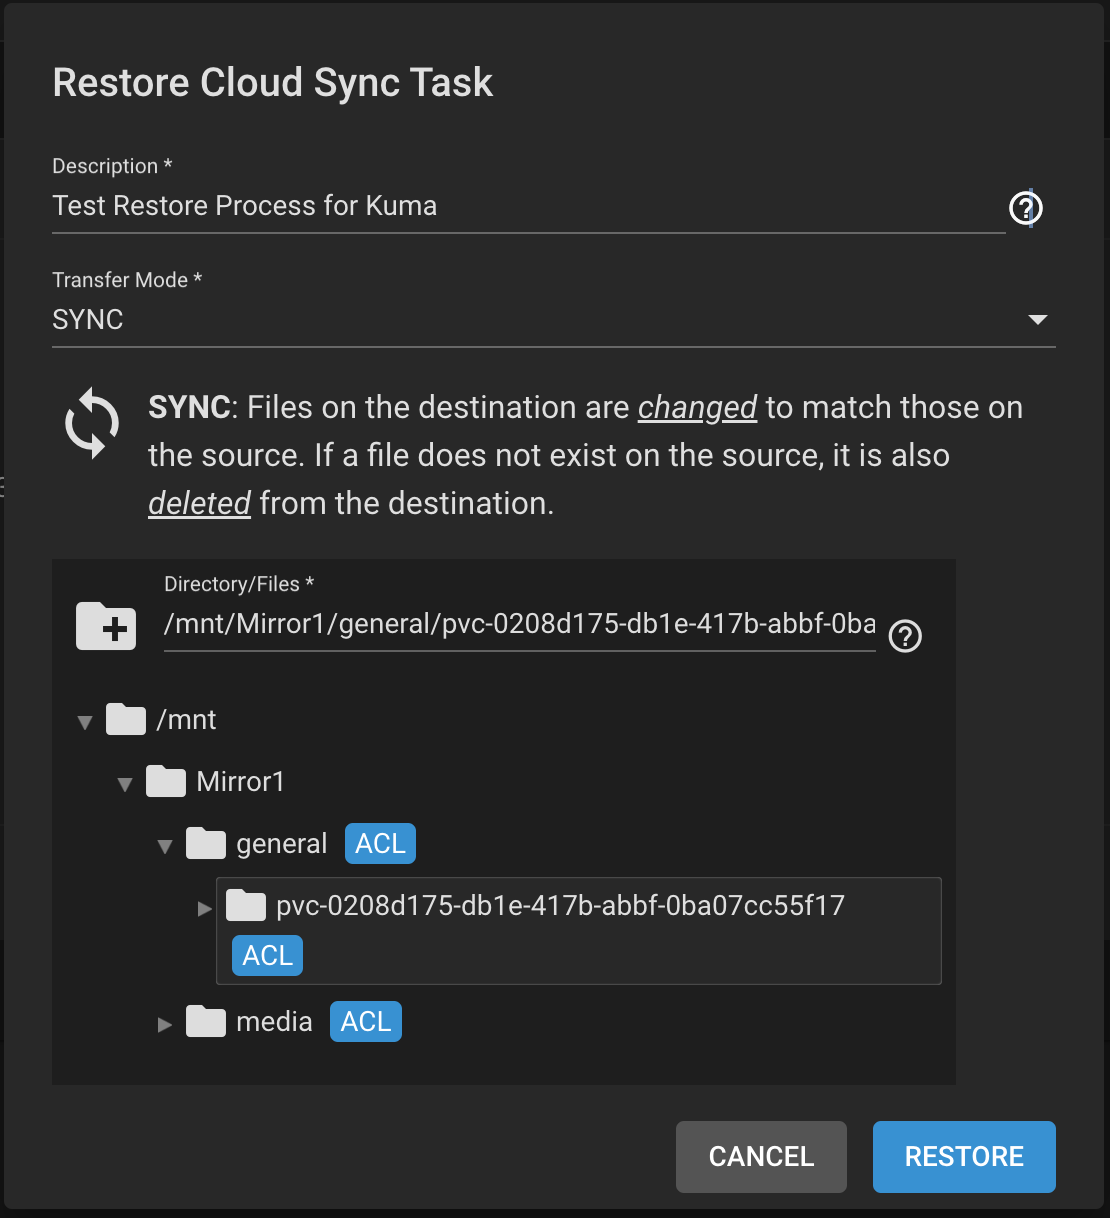Click the help icon beside Directory/Files field
Viewport: 1110px width, 1218px height.
coord(905,636)
